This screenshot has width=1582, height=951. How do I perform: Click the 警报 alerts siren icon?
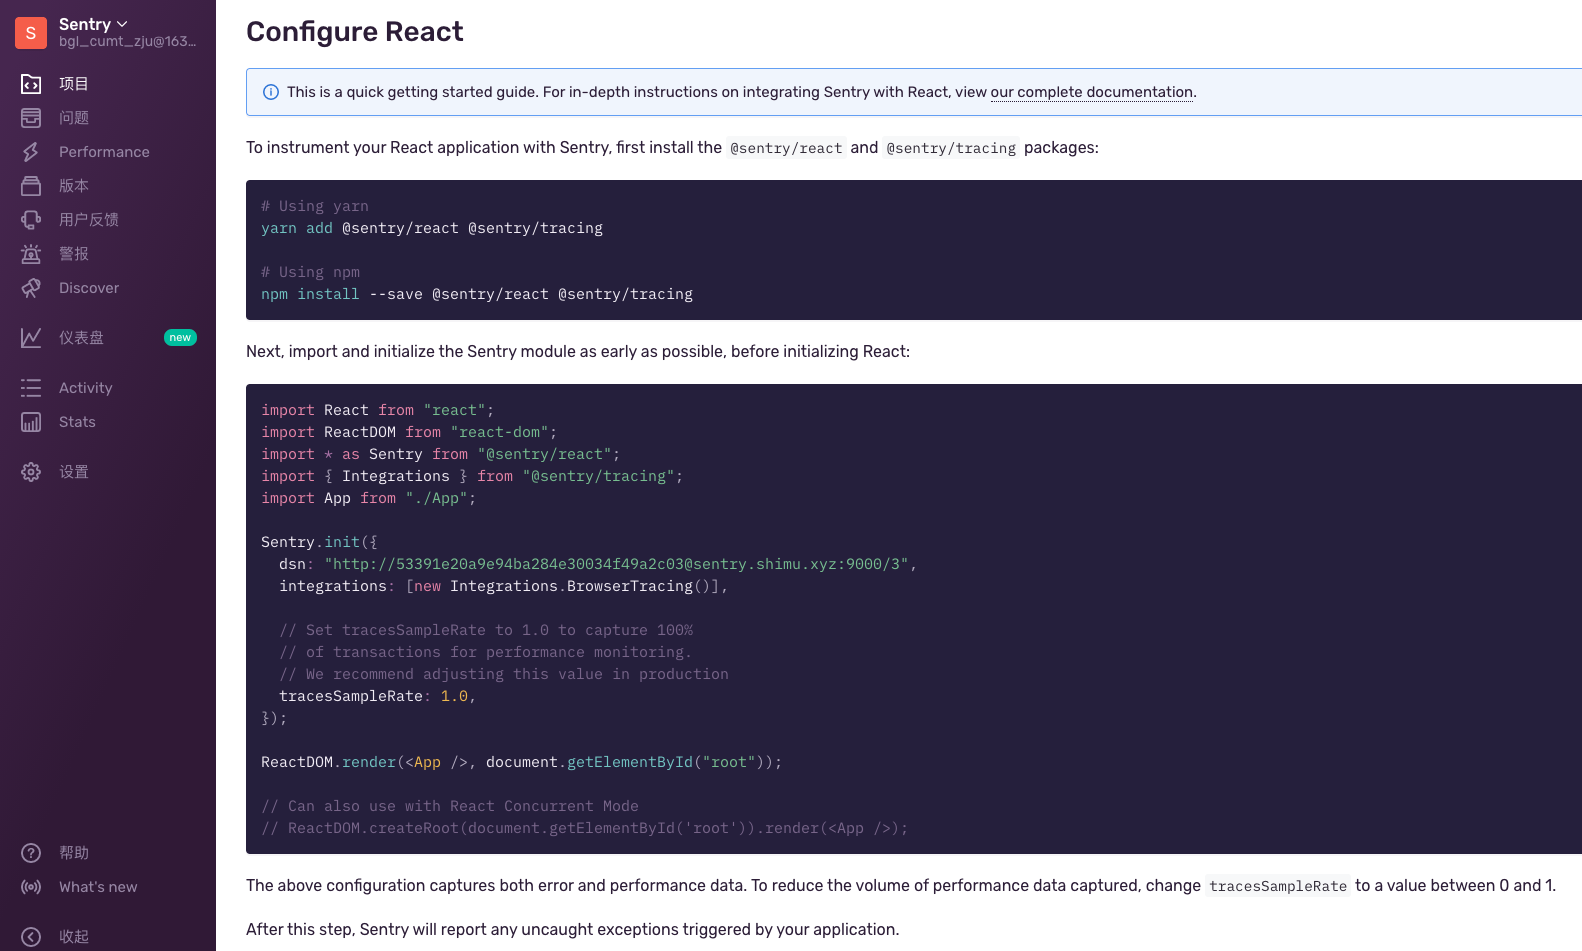pyautogui.click(x=31, y=254)
